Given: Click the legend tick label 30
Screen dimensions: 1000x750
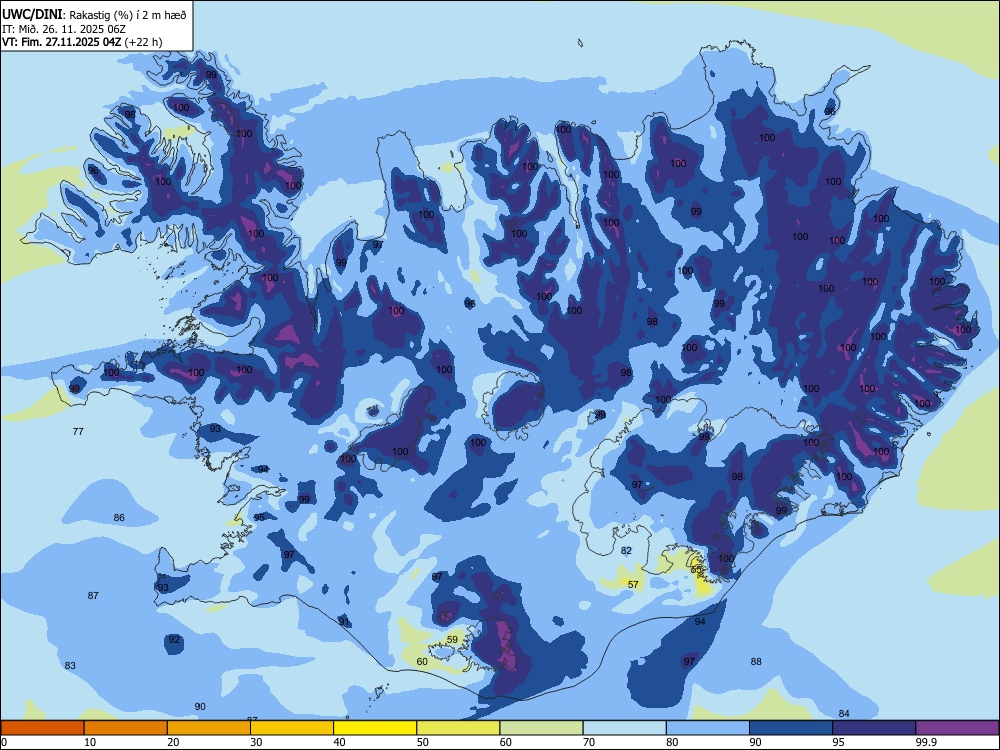Looking at the screenshot, I should pos(256,742).
